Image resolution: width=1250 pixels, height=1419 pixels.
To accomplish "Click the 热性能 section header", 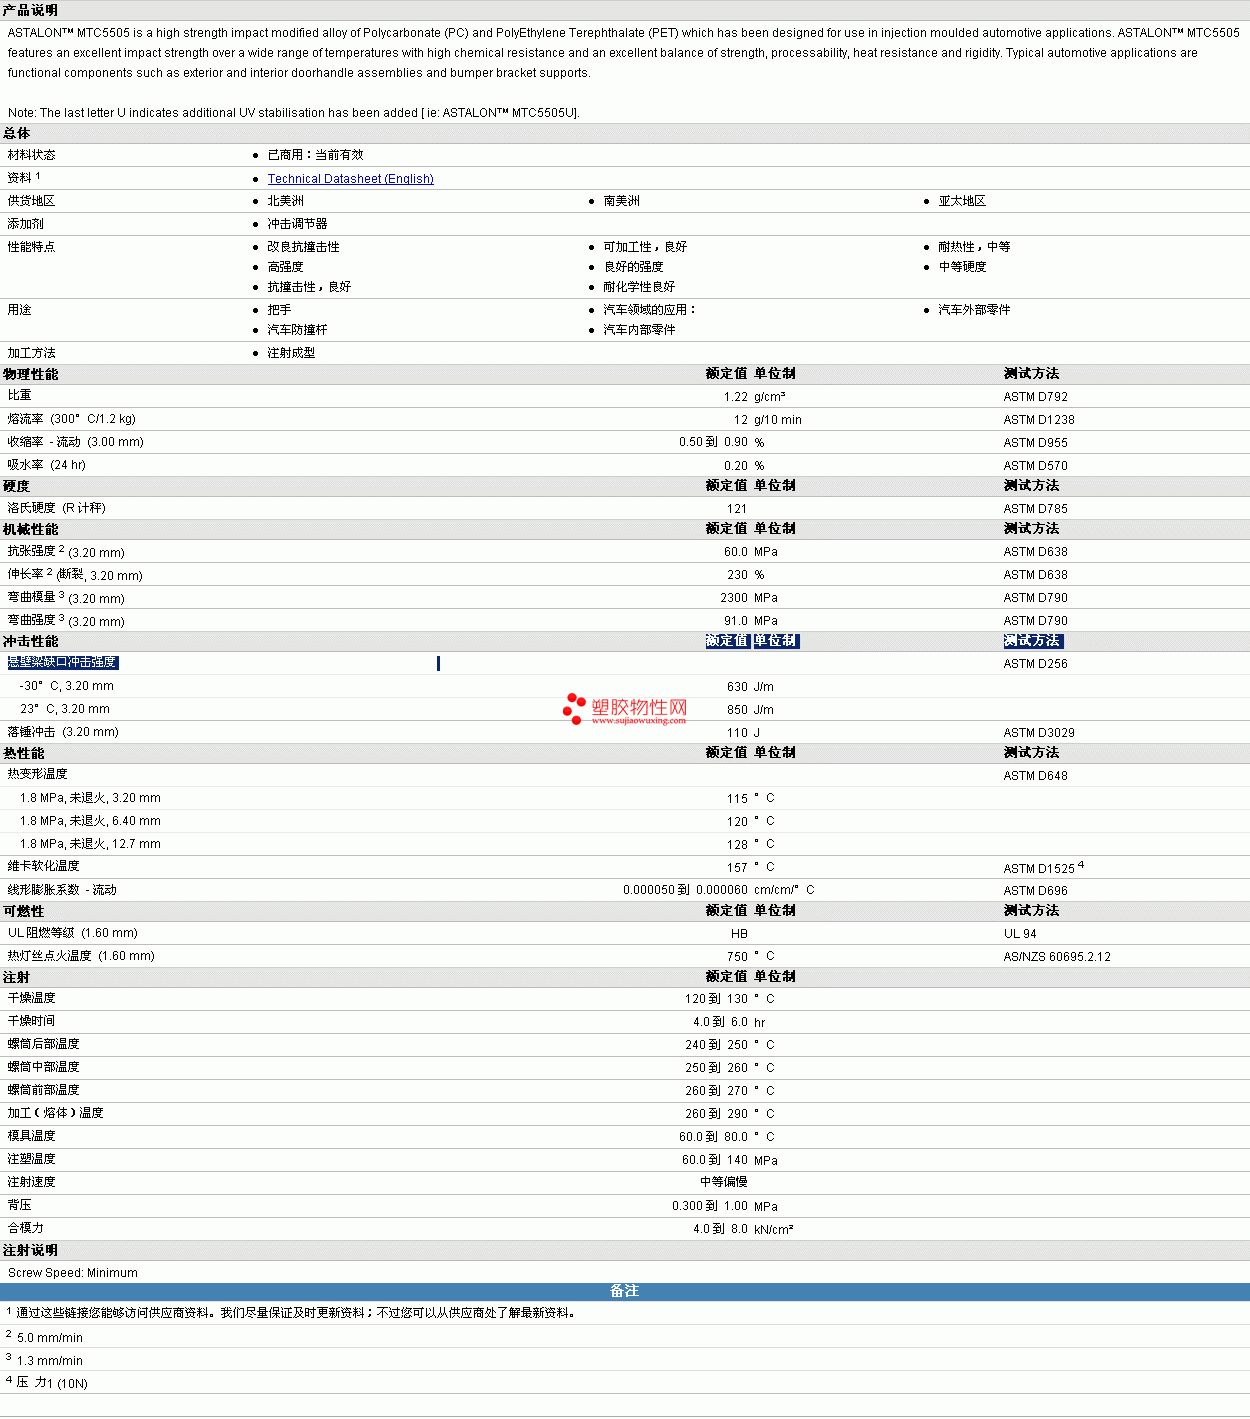I will tap(24, 753).
